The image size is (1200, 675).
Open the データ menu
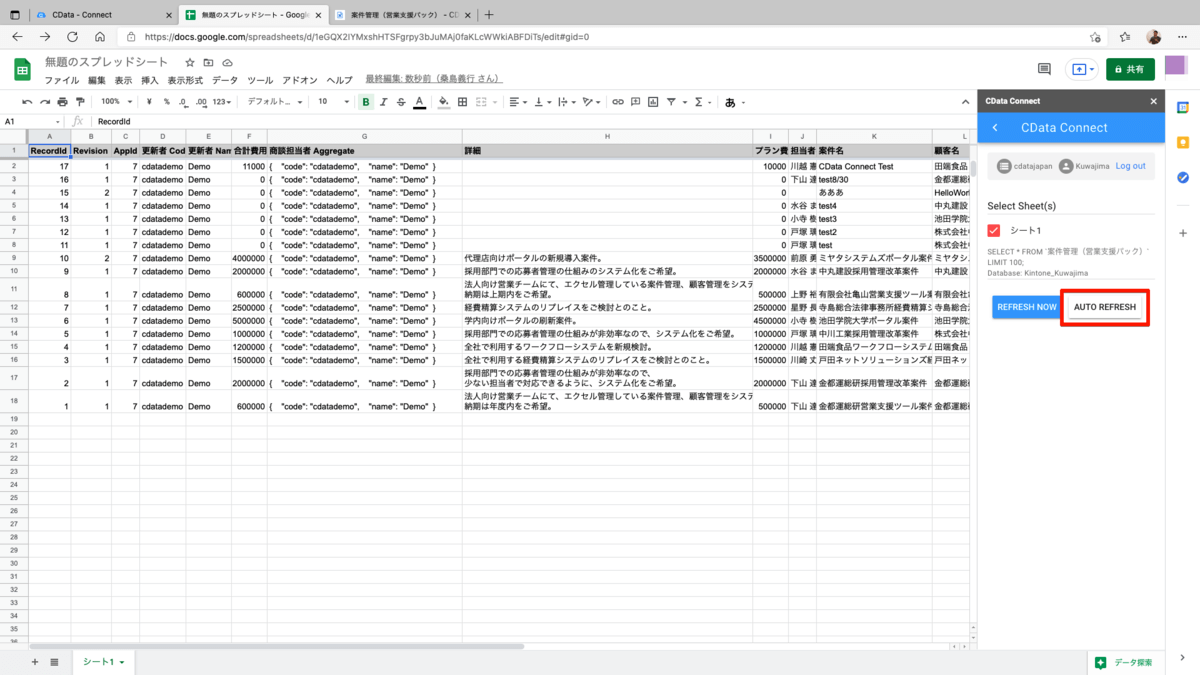tap(225, 80)
